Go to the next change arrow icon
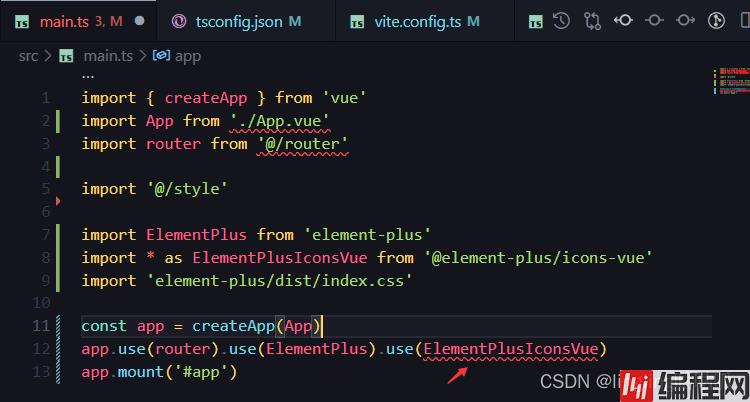The height and width of the screenshot is (402, 750). point(685,20)
